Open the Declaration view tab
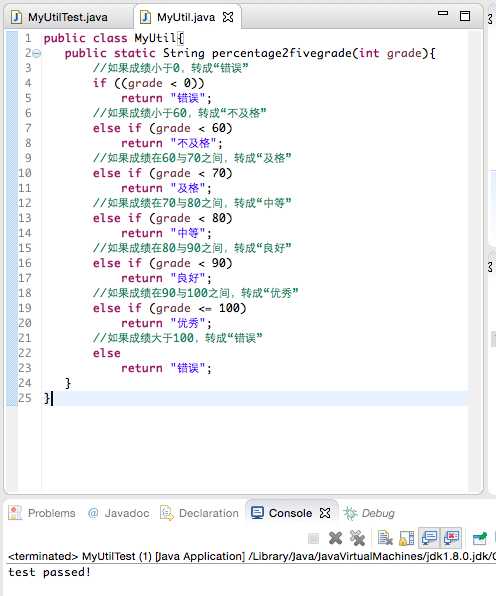Screen dimensions: 496x596 pos(199,513)
